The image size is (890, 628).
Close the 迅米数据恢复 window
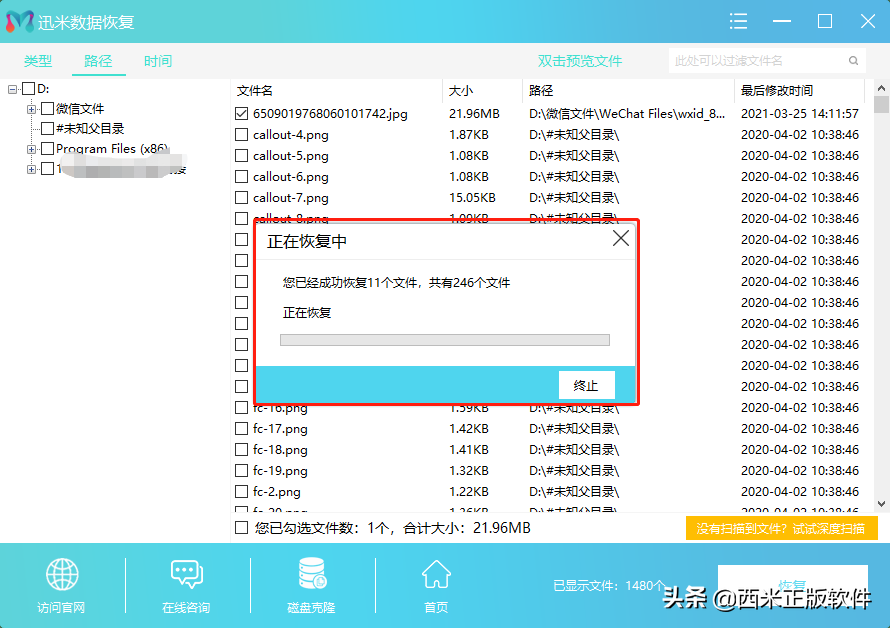pos(868,22)
